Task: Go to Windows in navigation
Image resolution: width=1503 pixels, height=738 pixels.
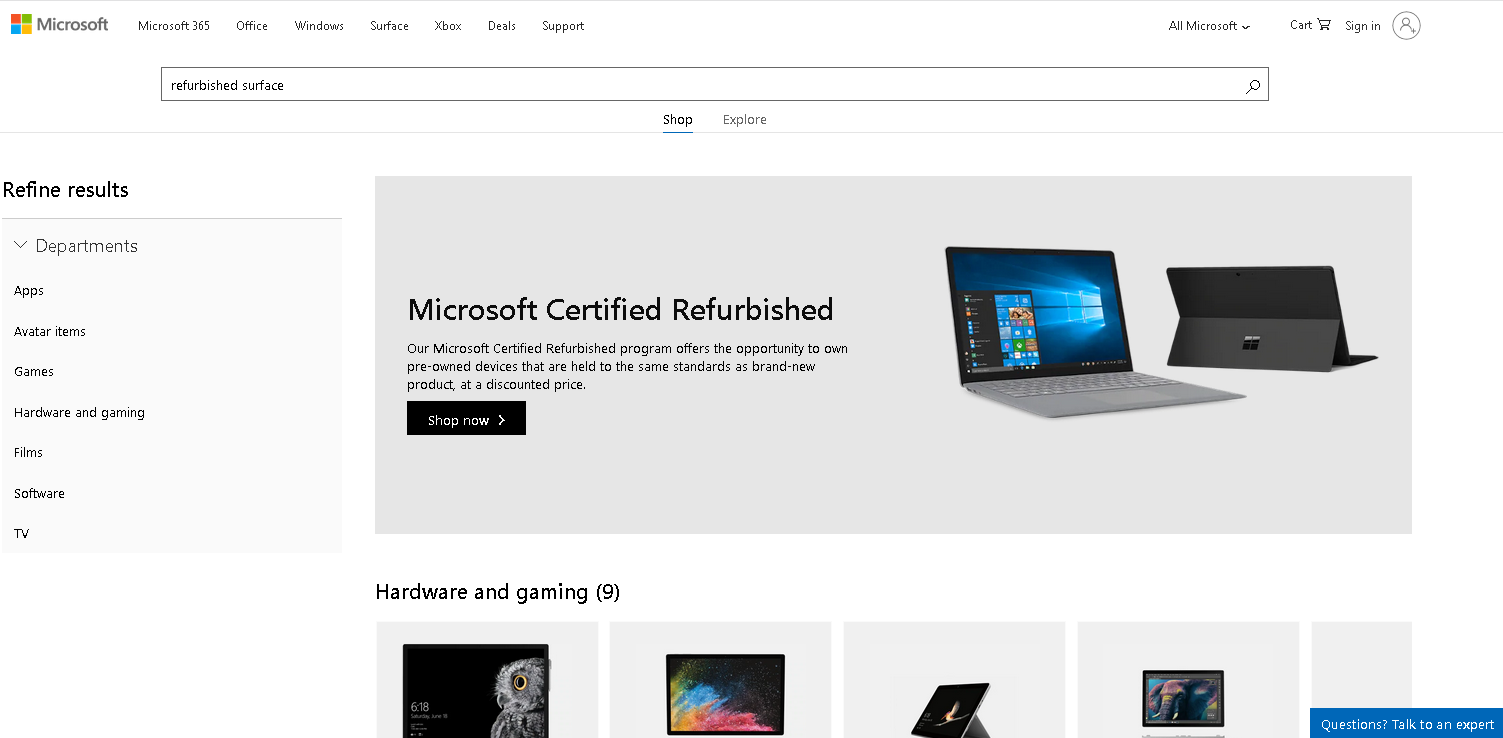Action: 319,26
